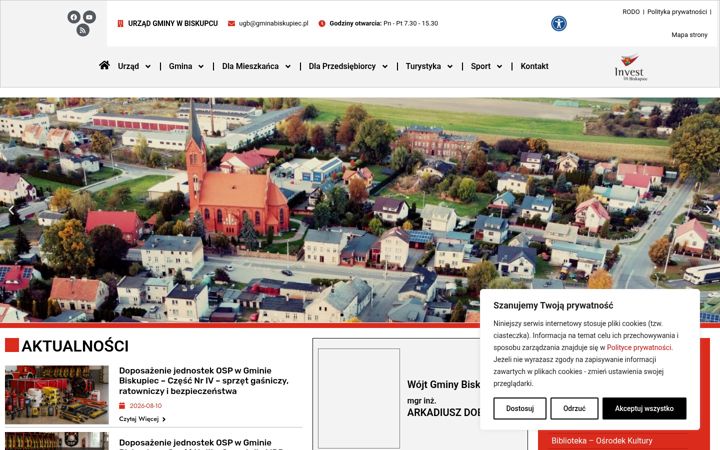Viewport: 720px width, 450px height.
Task: Expand the Turystyka menu chevron
Action: click(x=450, y=67)
